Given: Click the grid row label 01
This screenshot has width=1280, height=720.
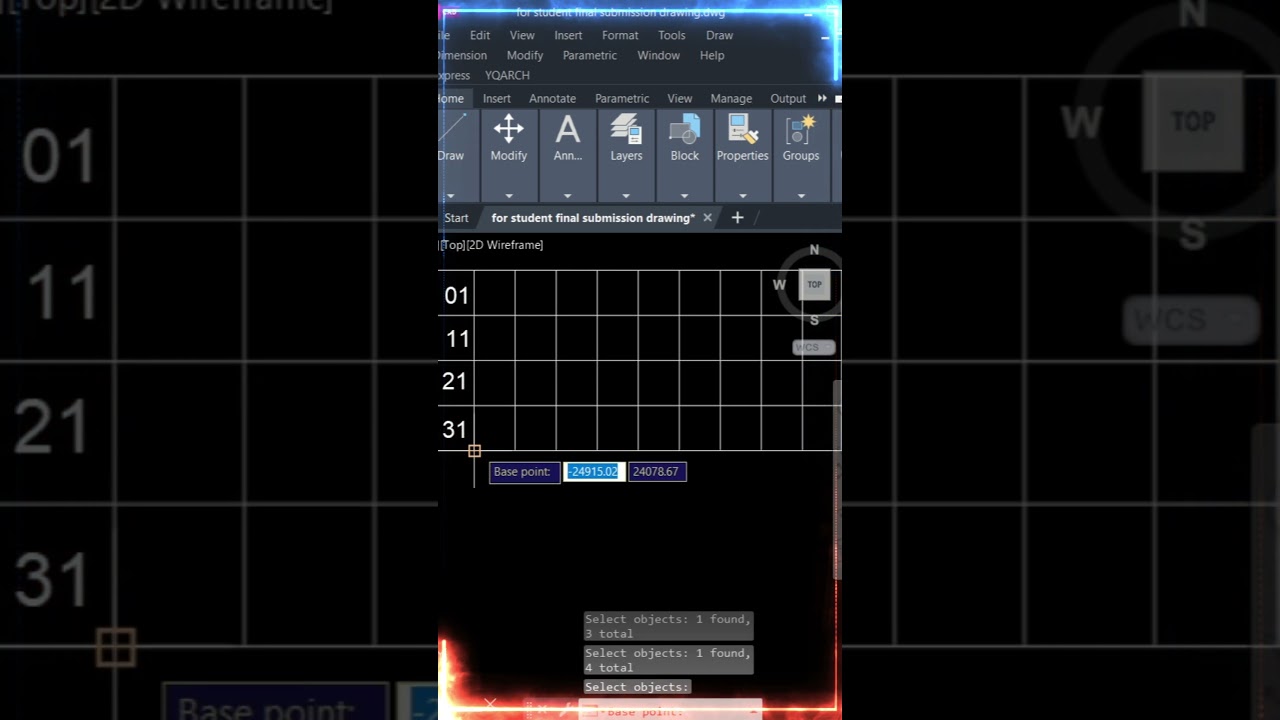Looking at the screenshot, I should [456, 296].
